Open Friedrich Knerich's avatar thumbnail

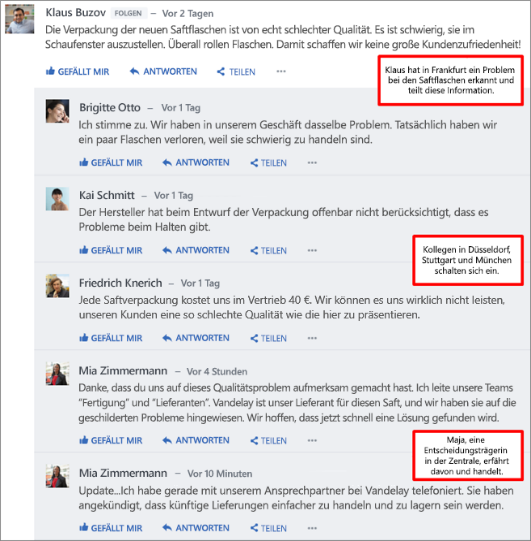point(58,286)
